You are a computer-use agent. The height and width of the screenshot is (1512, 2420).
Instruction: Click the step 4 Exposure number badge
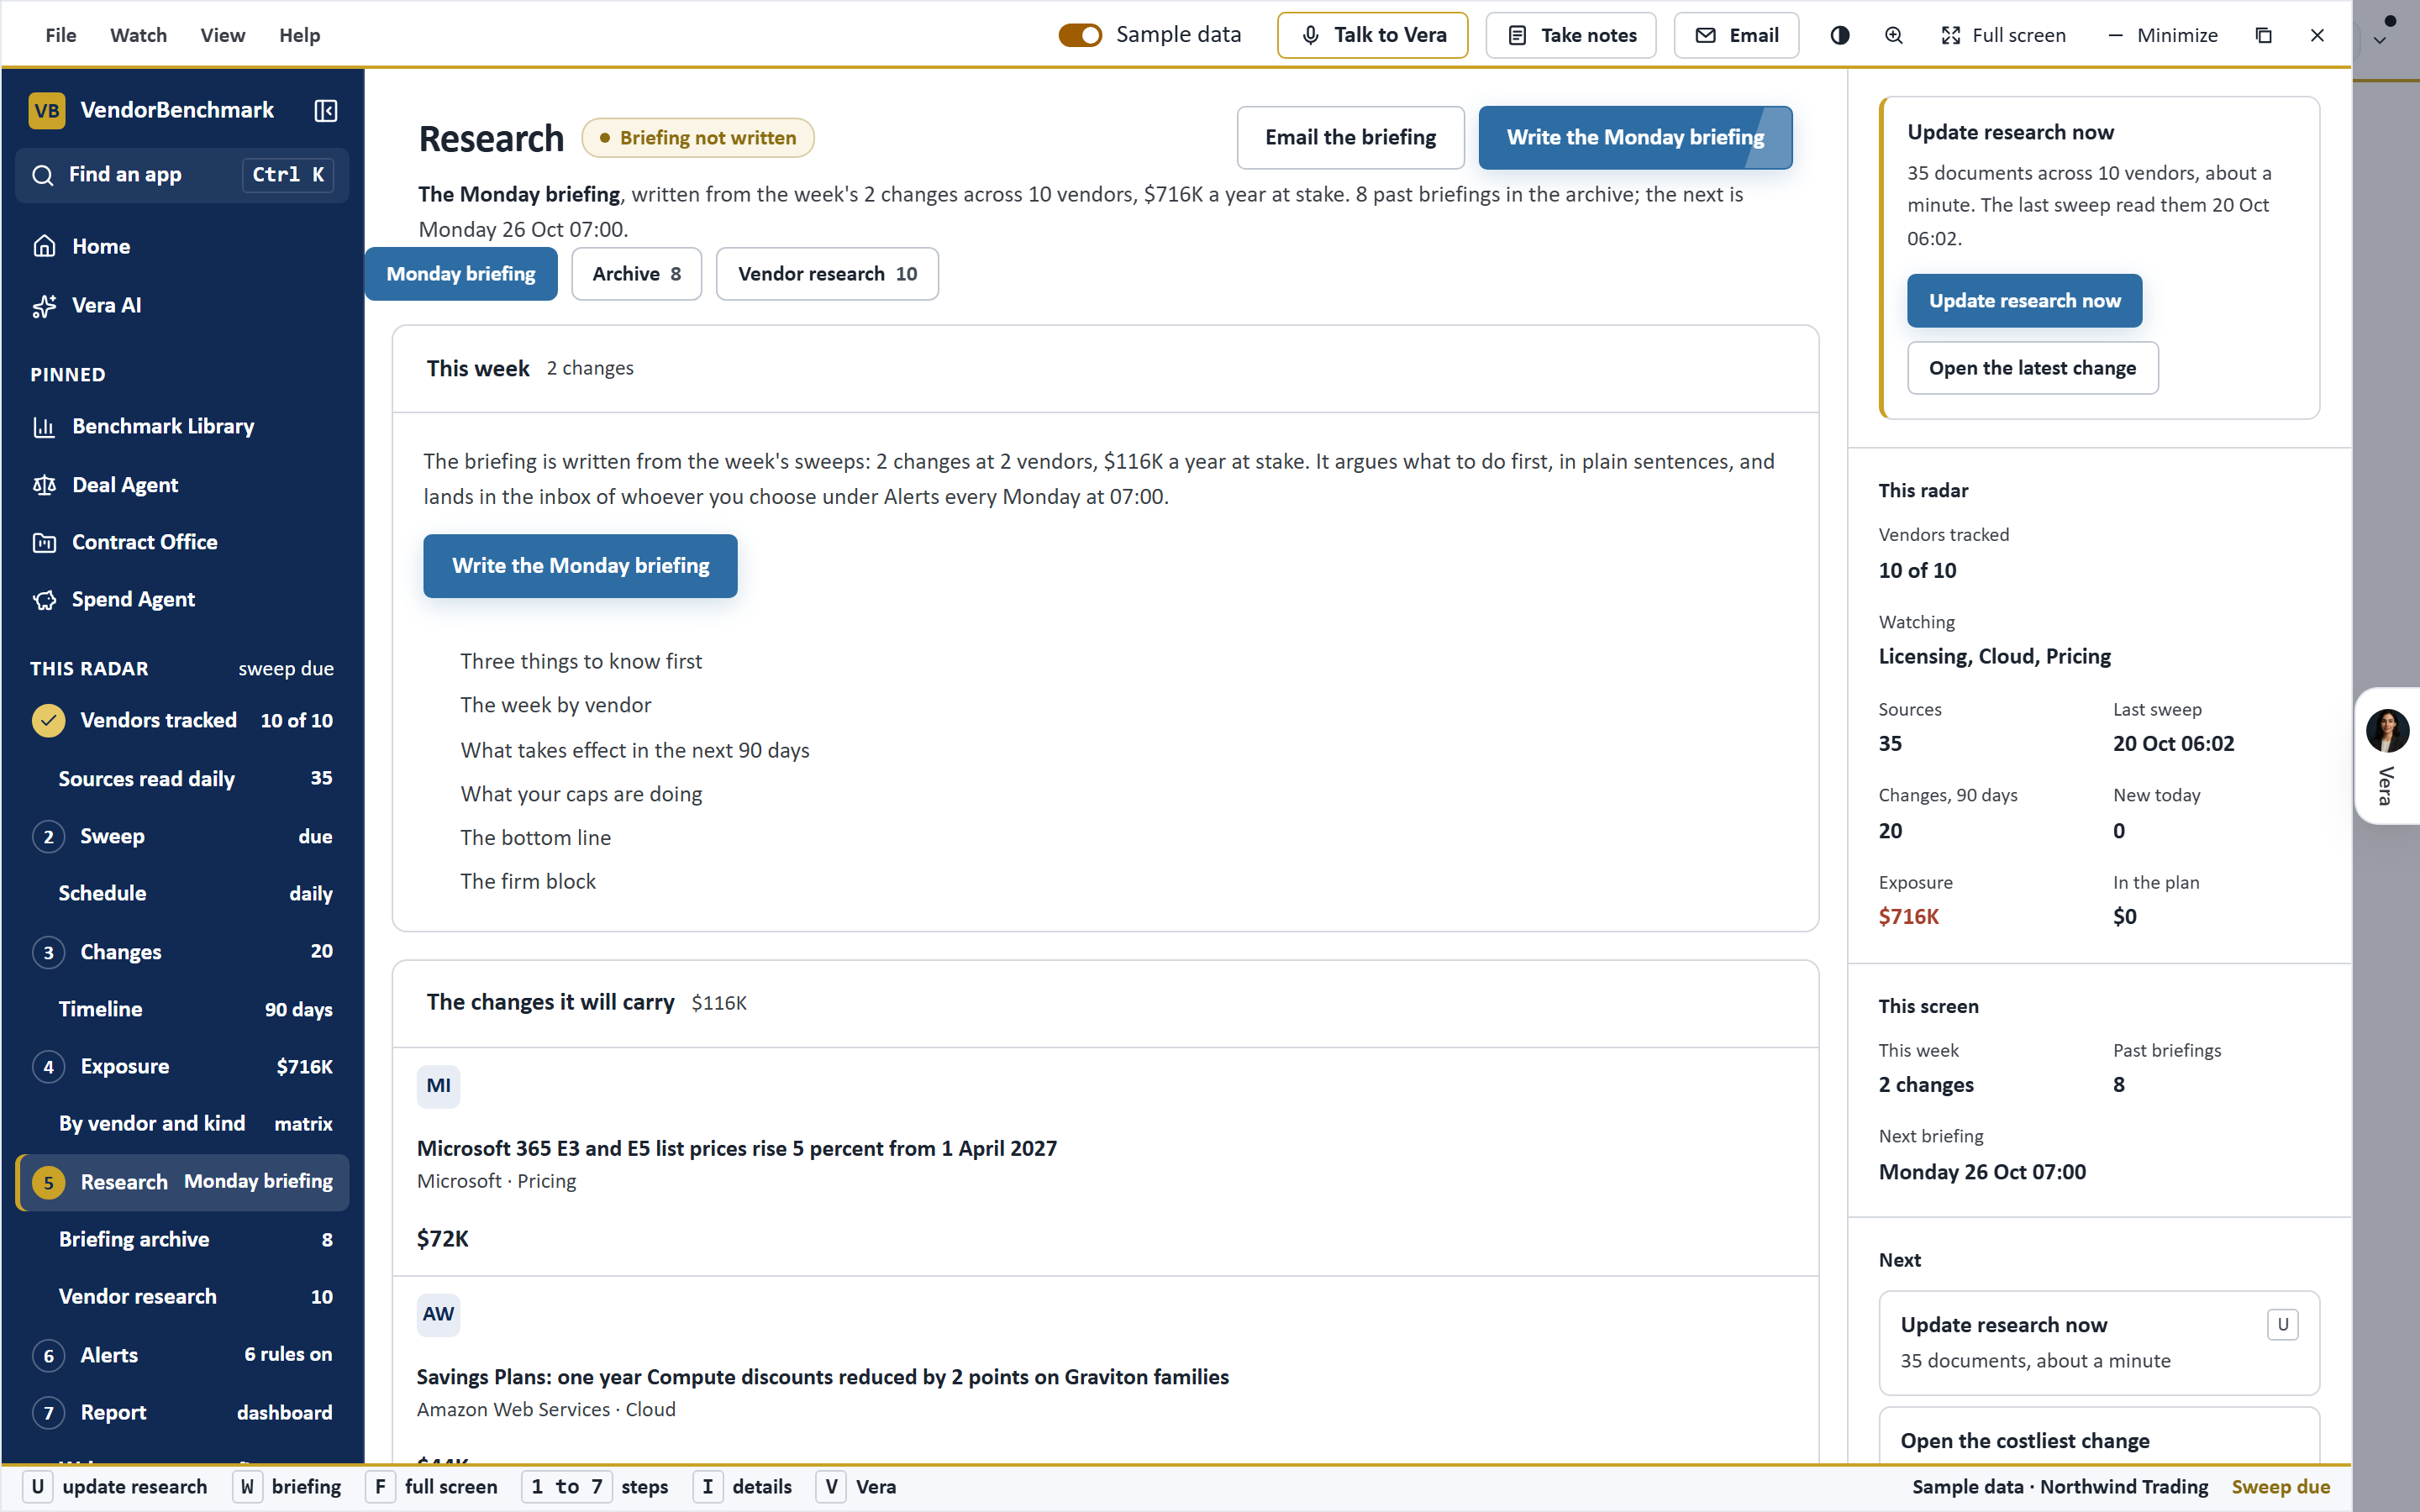tap(48, 1067)
